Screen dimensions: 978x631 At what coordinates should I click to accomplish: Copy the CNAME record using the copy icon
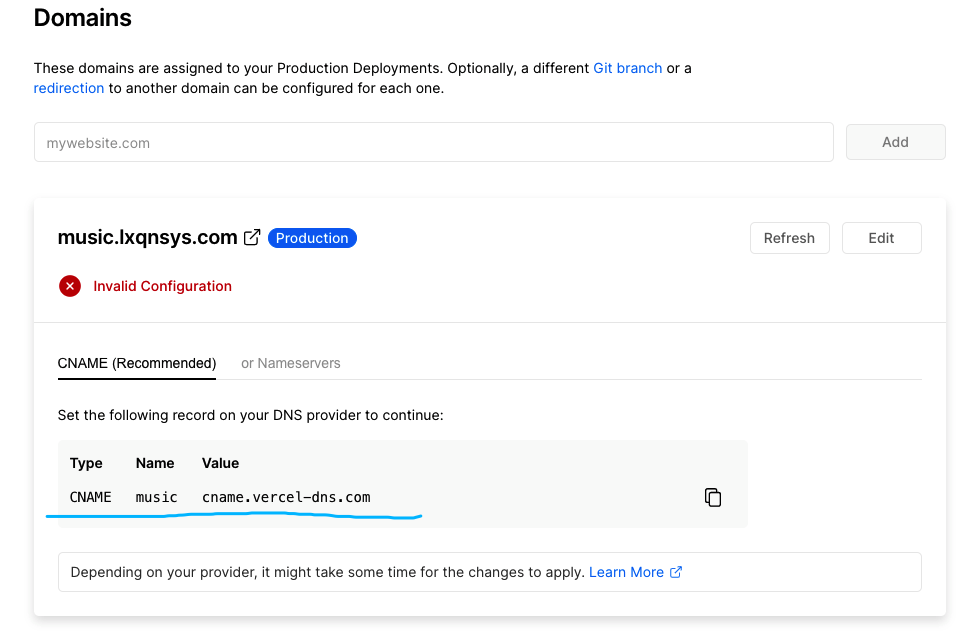pyautogui.click(x=713, y=497)
